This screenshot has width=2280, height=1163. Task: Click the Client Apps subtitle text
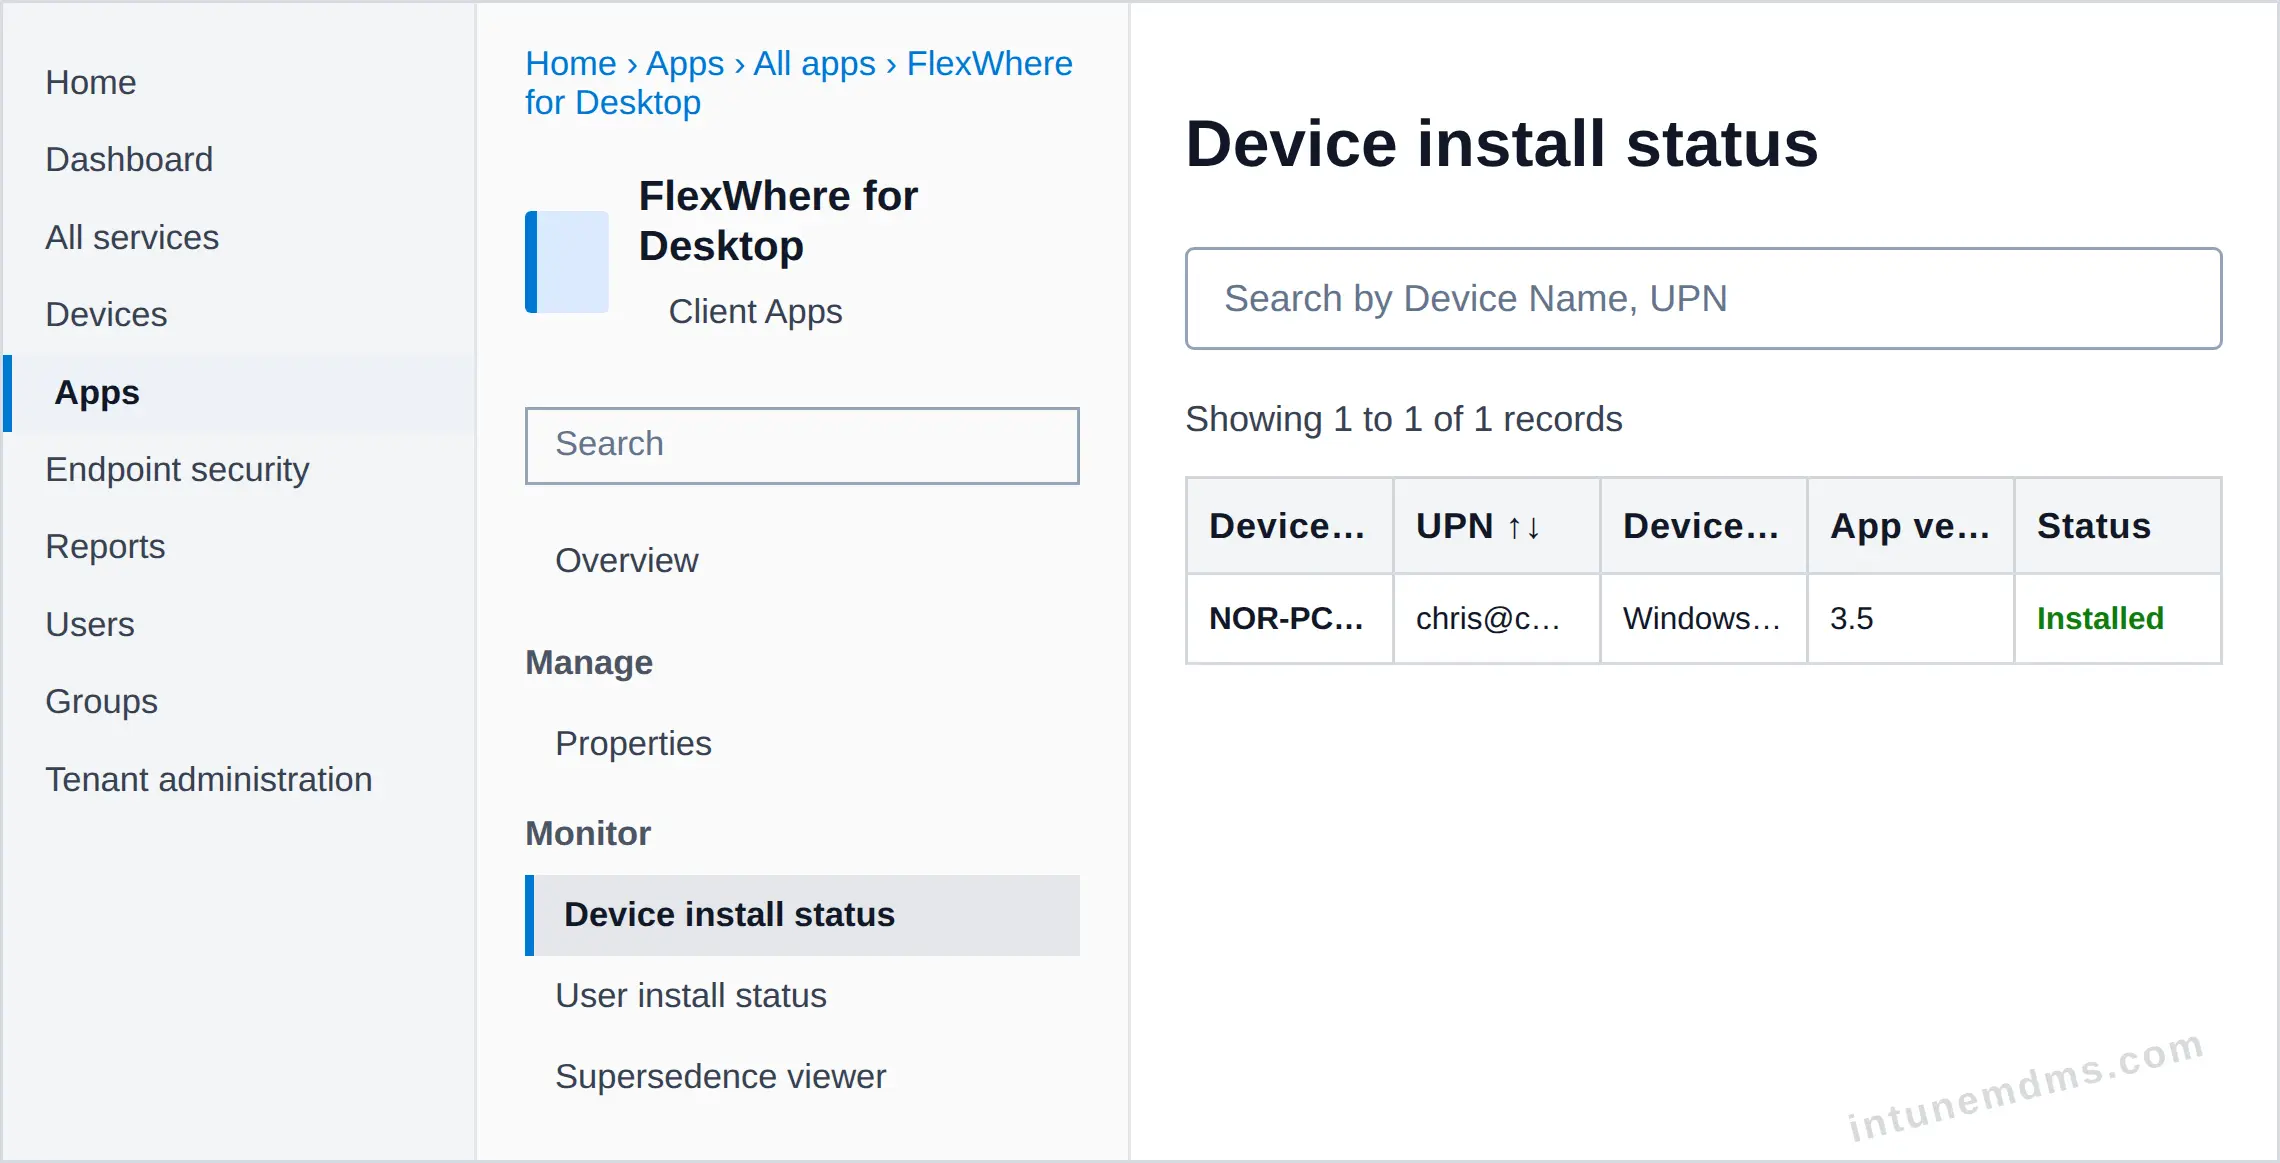pos(755,311)
